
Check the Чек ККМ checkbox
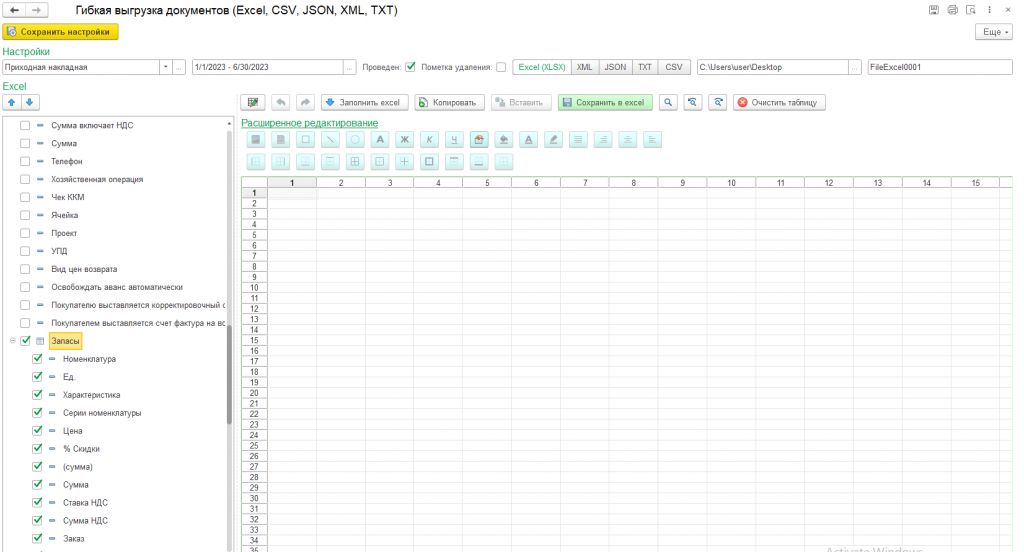[25, 197]
